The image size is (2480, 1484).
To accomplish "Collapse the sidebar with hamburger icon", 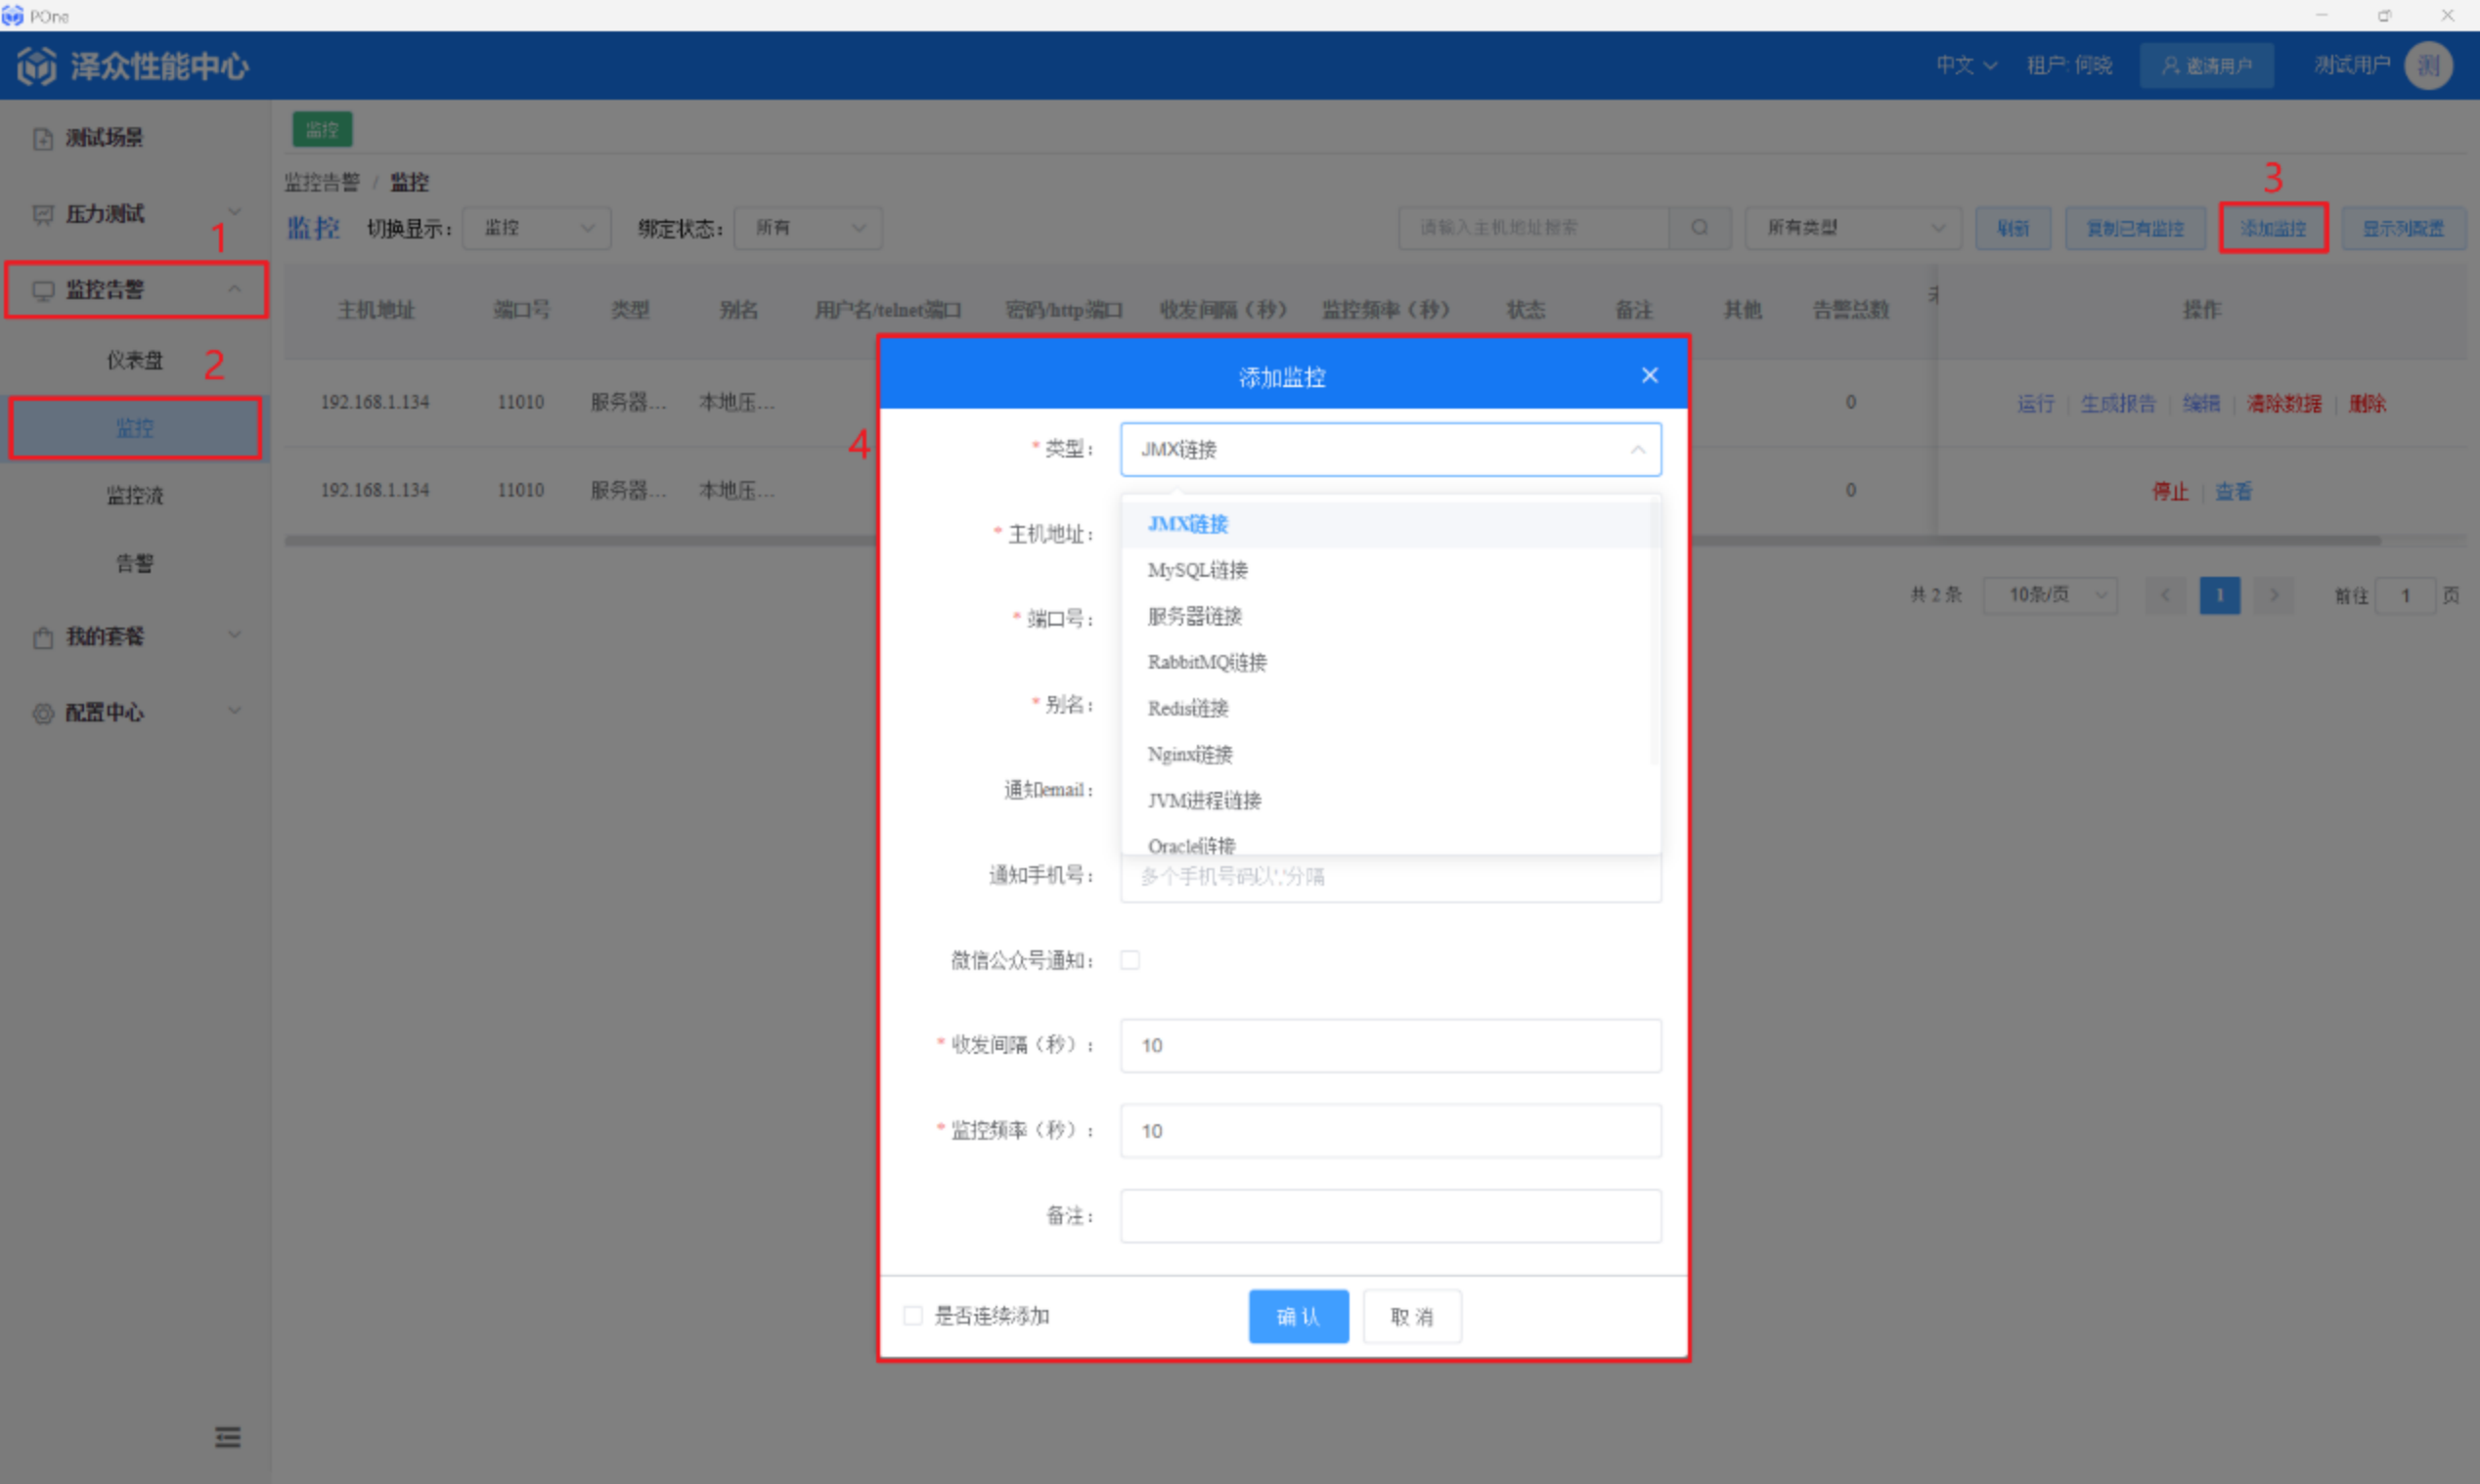I will click(x=228, y=1437).
